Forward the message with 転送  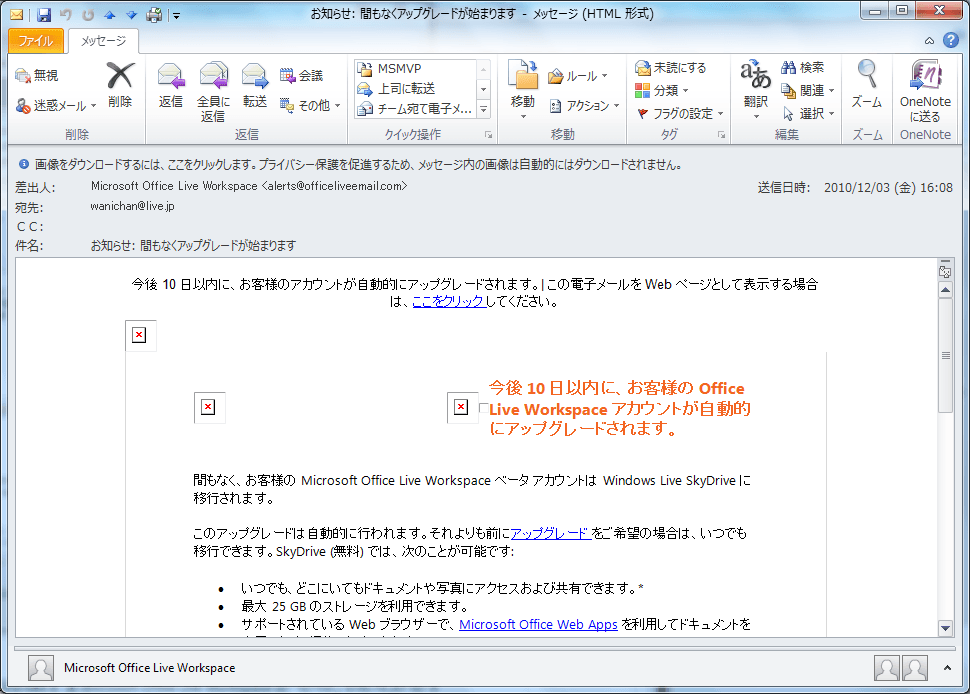(254, 85)
